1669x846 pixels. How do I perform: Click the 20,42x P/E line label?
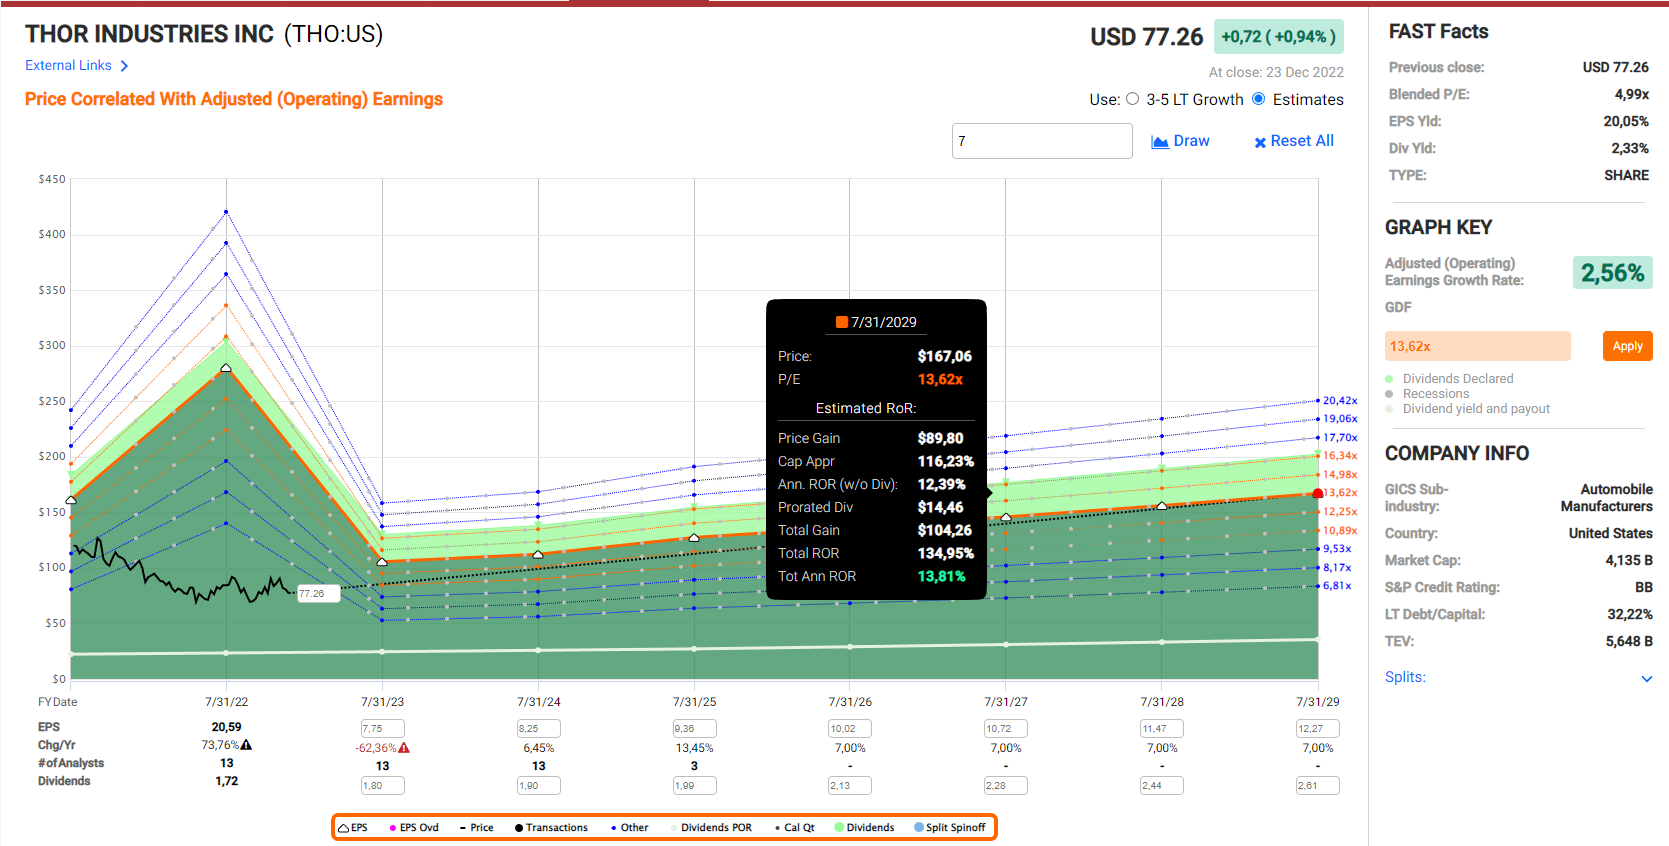pos(1340,401)
